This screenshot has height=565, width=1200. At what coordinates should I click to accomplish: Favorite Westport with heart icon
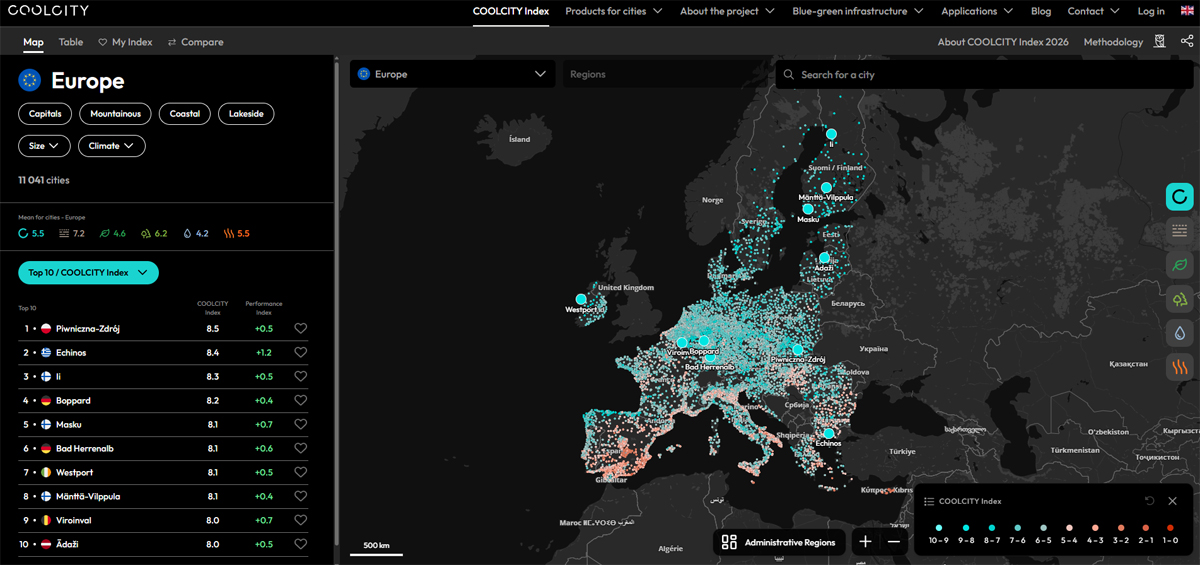tap(300, 473)
